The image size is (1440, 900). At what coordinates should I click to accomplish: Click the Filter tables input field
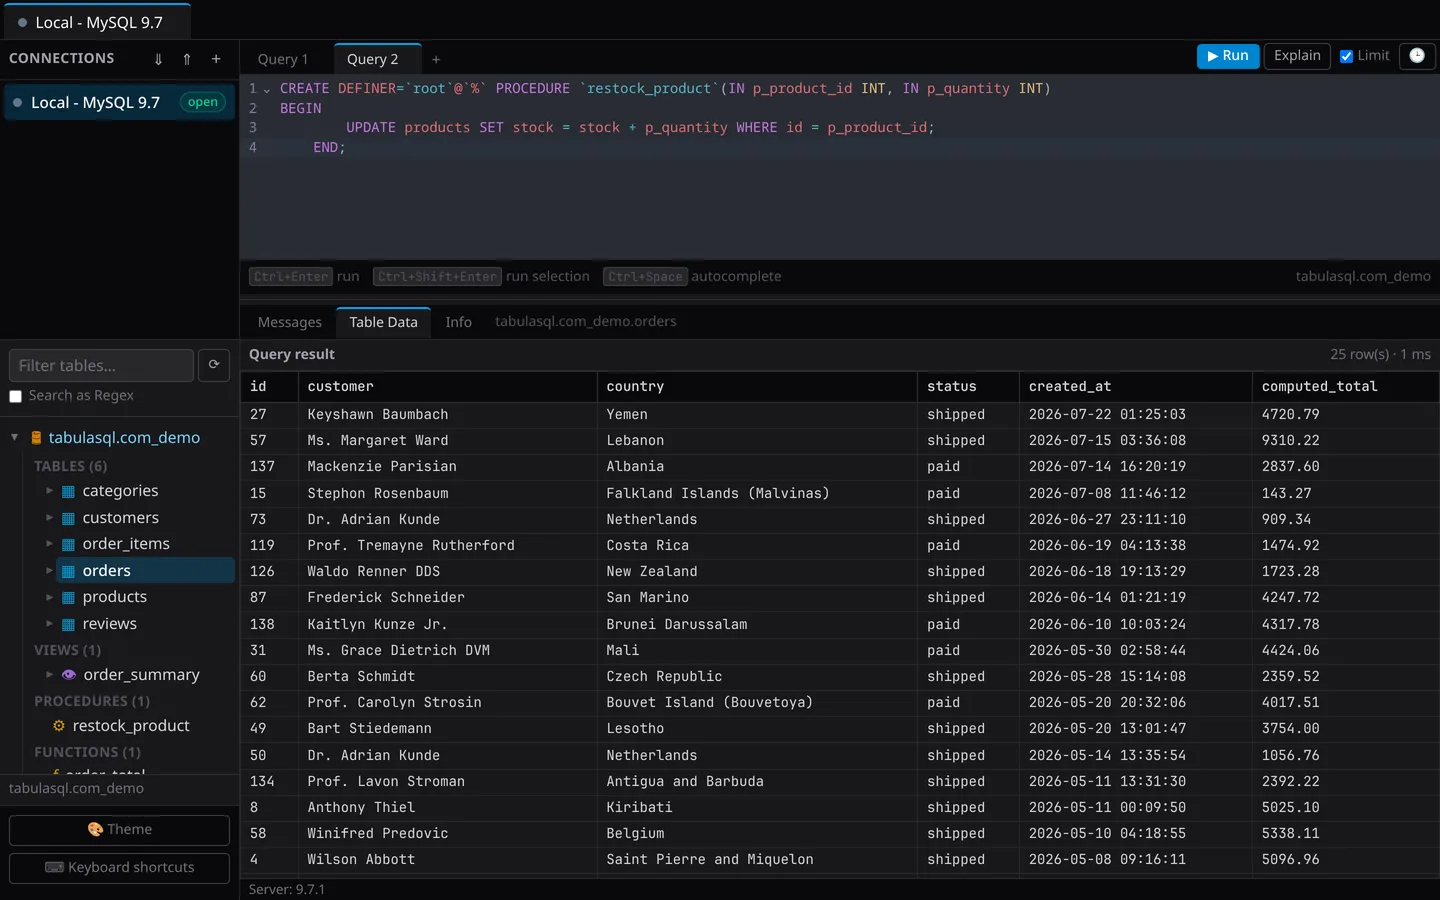coord(101,365)
